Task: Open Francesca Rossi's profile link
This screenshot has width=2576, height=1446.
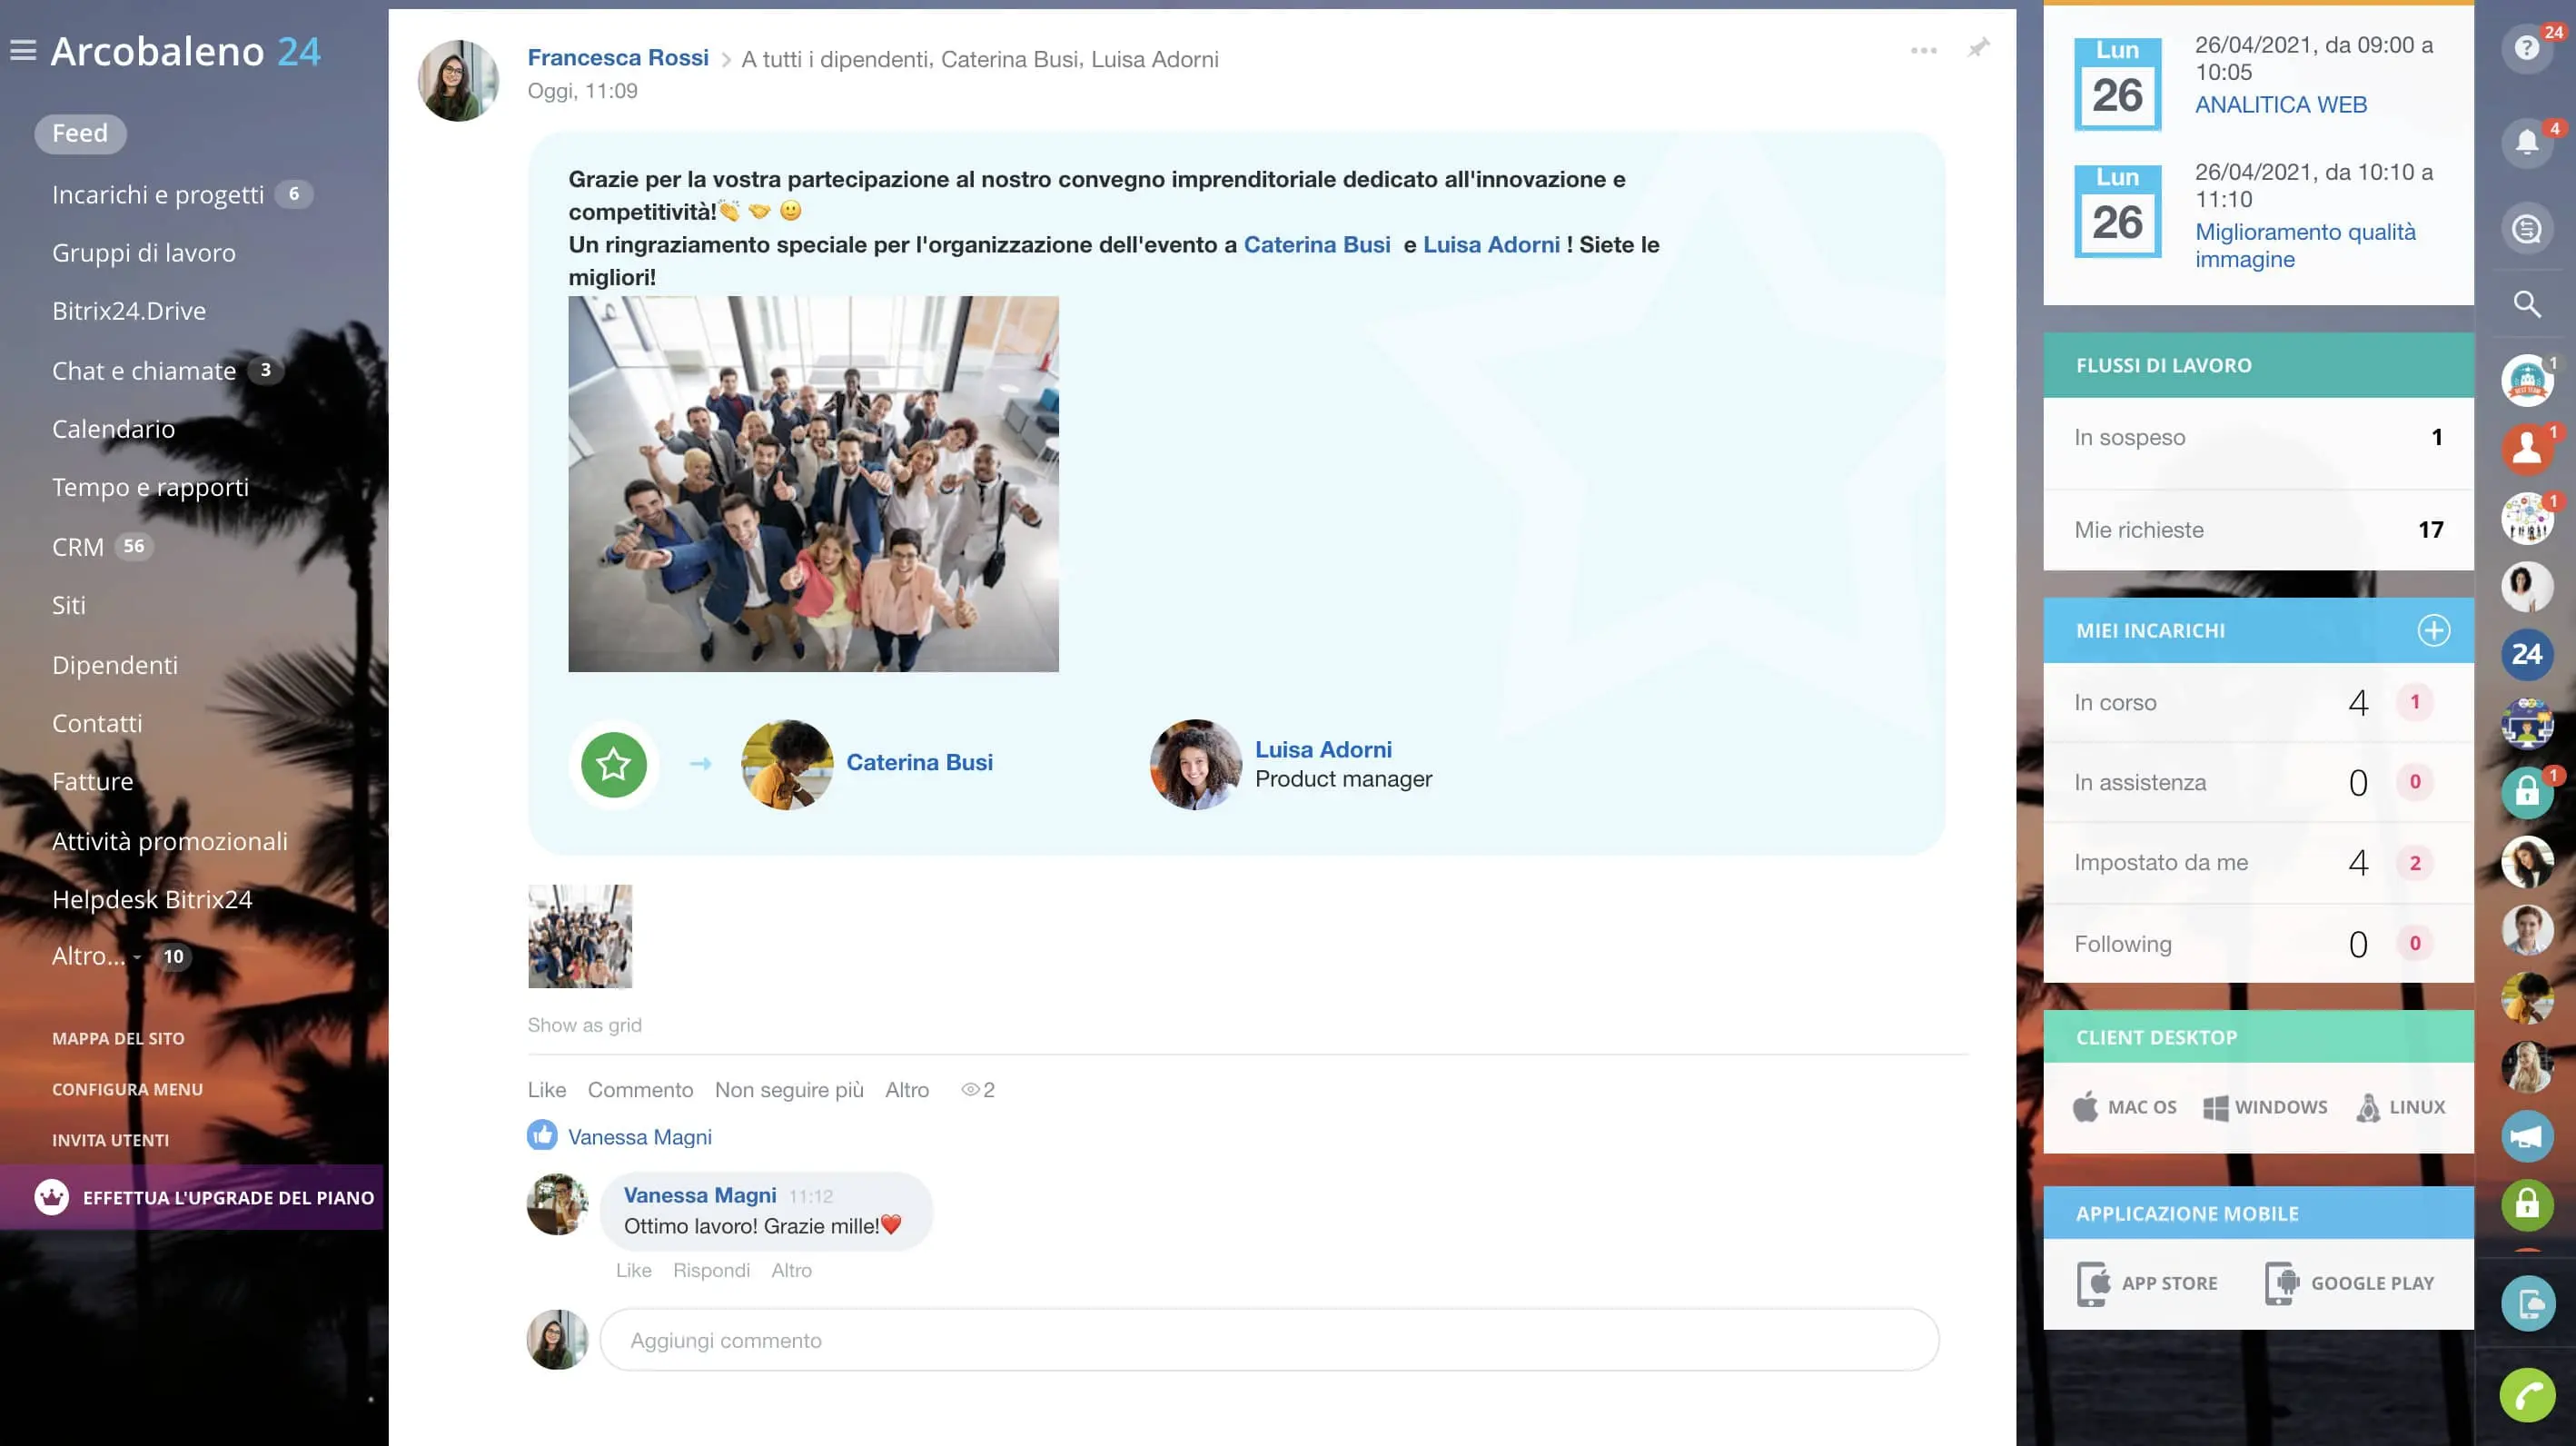Action: 617,58
